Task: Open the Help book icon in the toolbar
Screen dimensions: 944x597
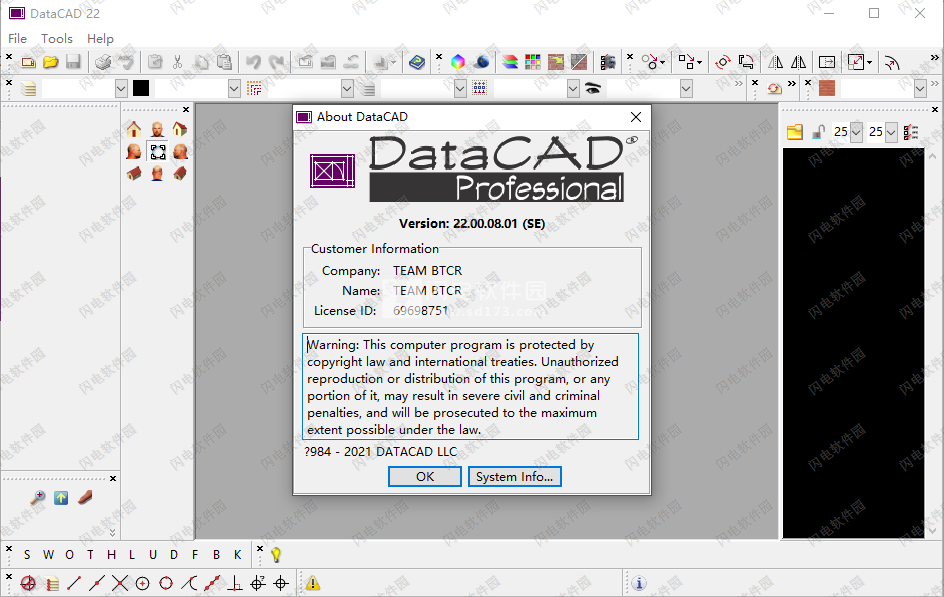Action: [417, 62]
